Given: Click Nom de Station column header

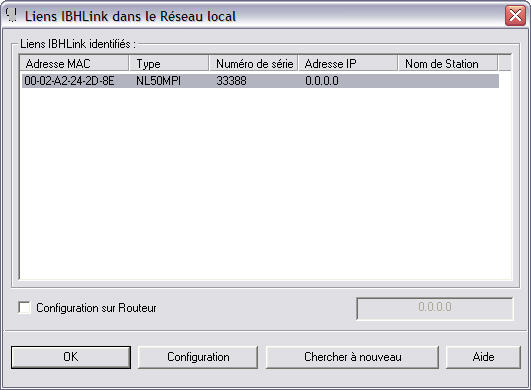Looking at the screenshot, I should [448, 63].
